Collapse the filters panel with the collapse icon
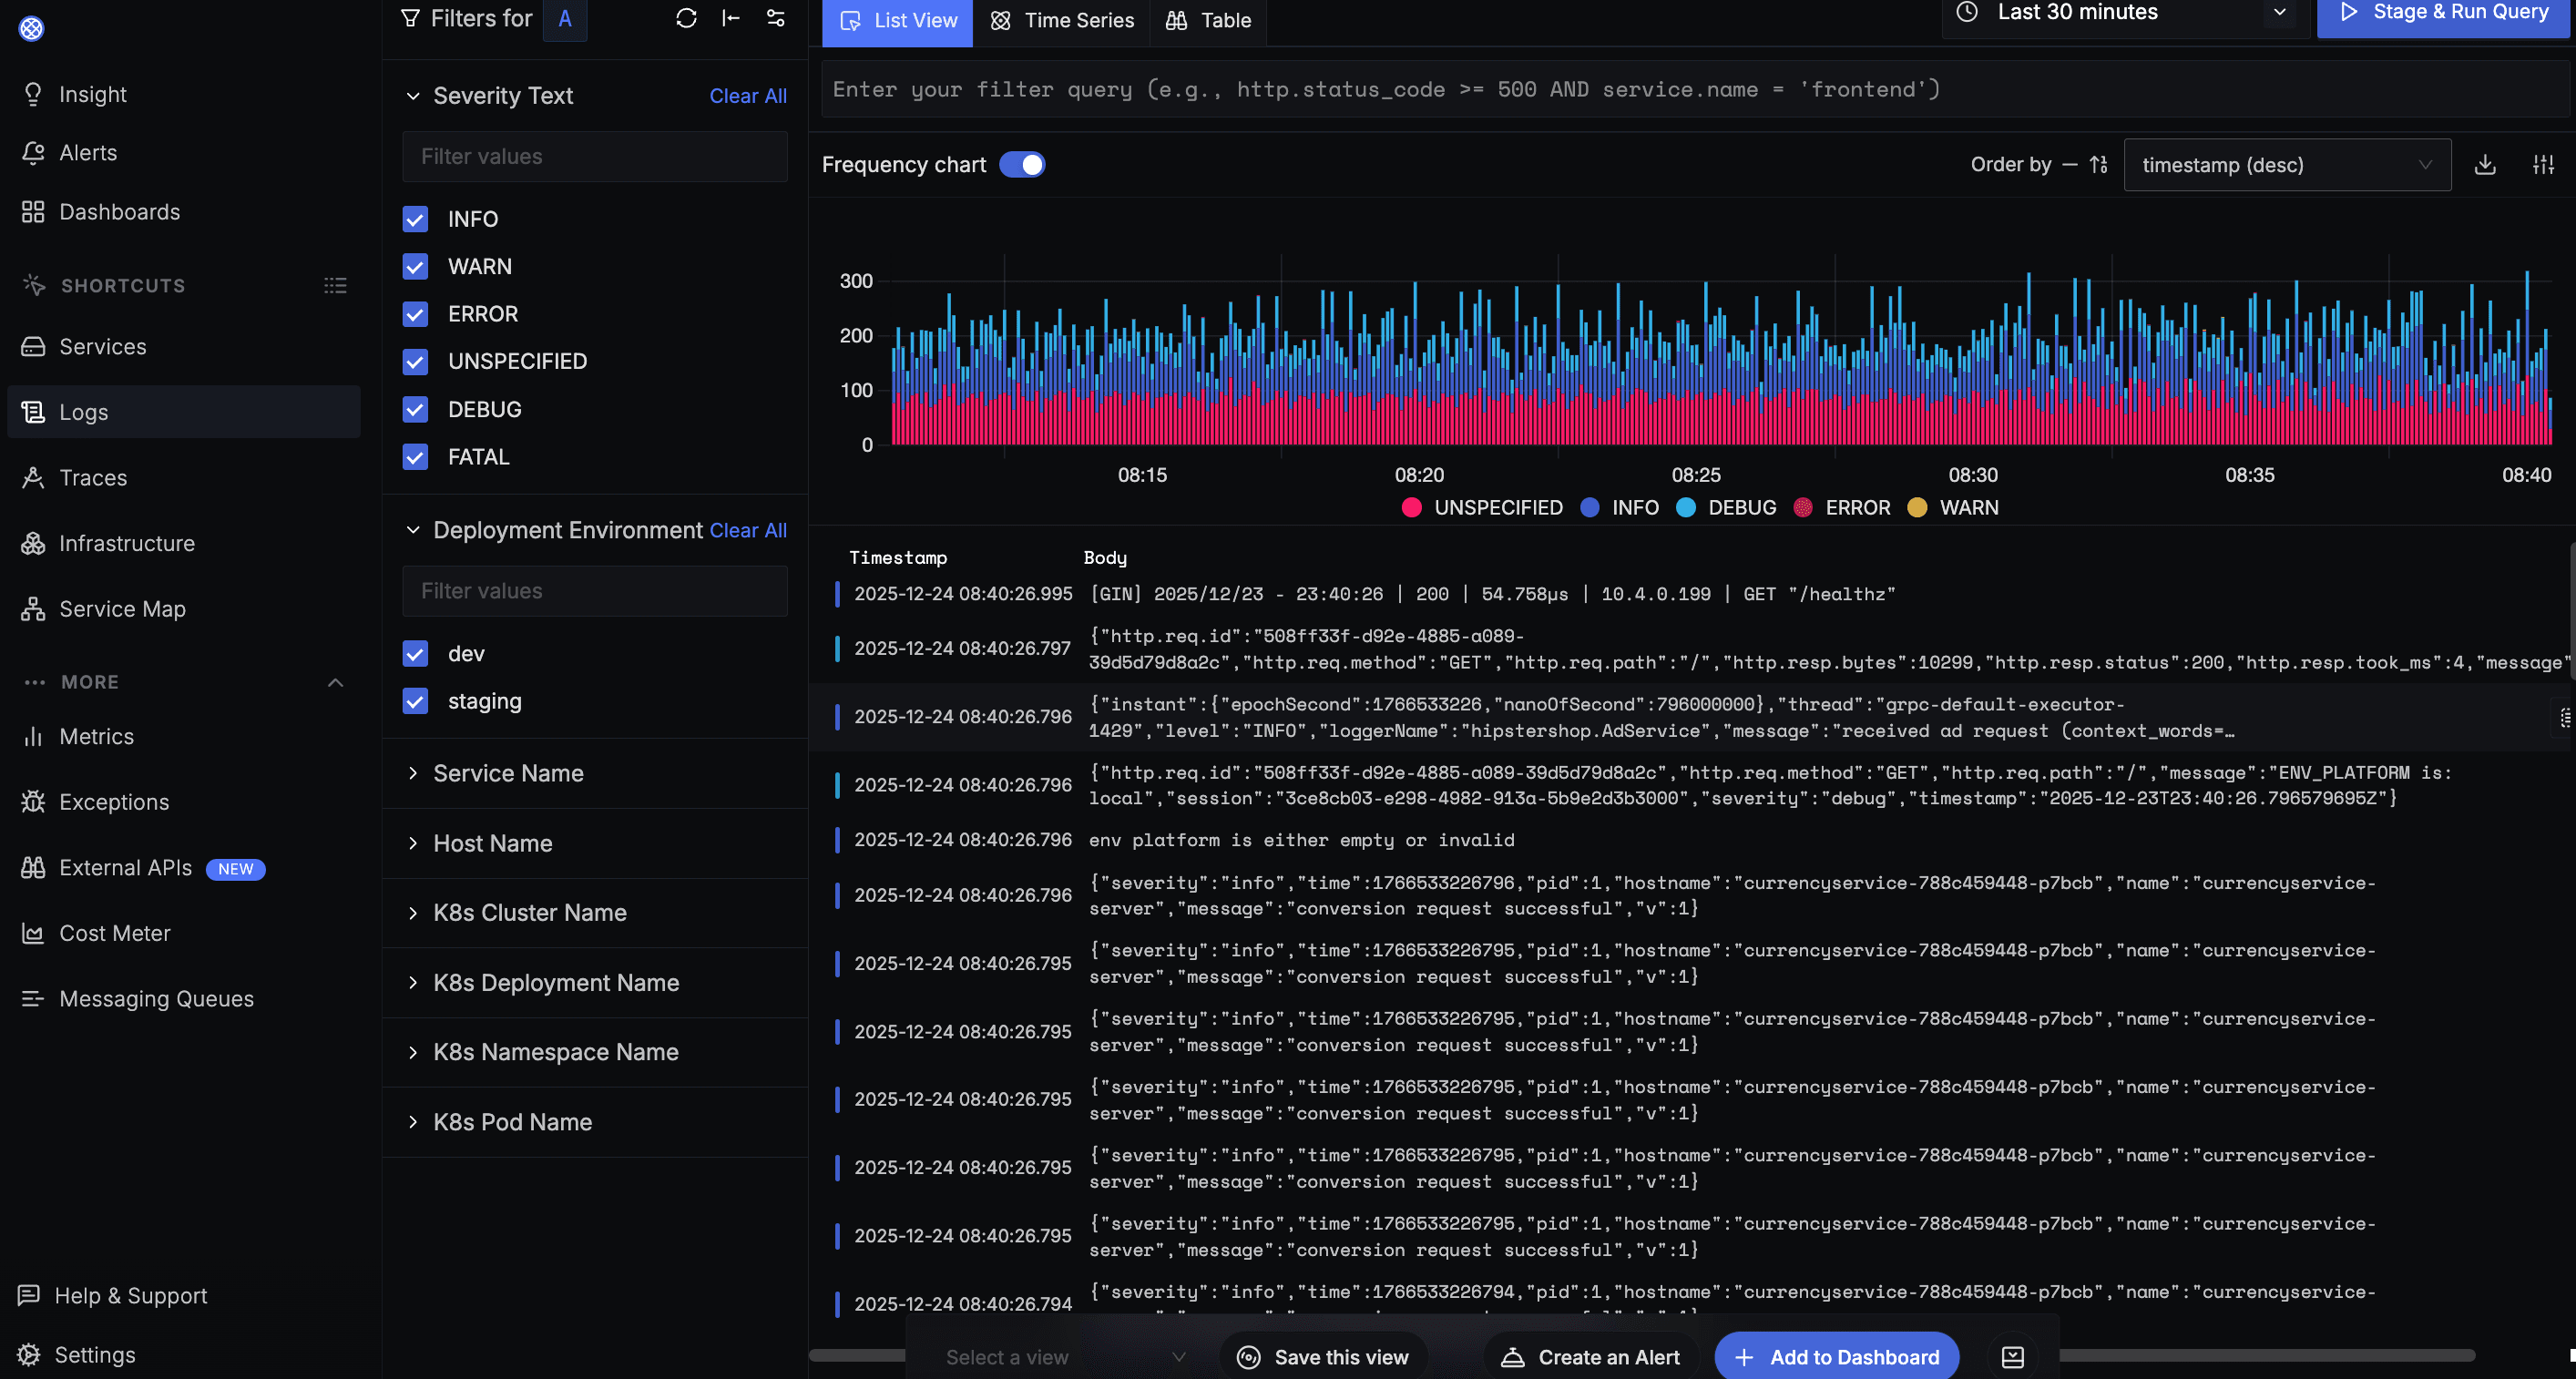The image size is (2576, 1379). (730, 18)
